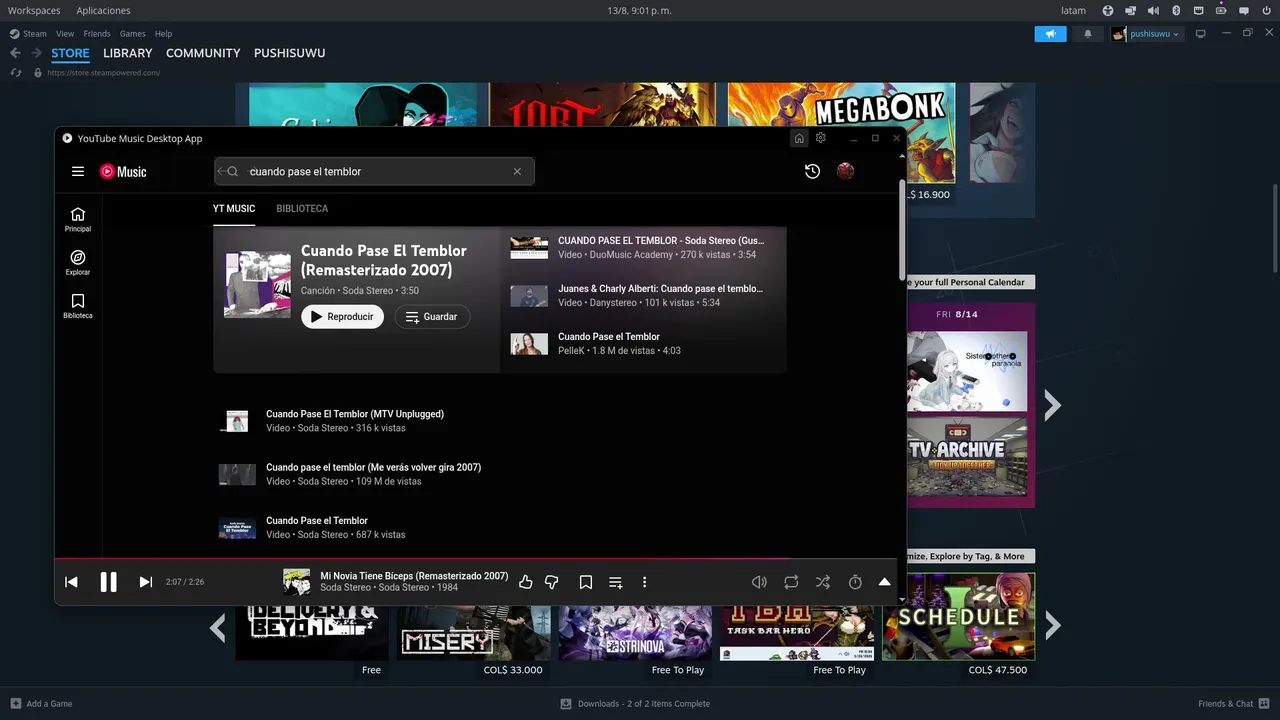
Task: Go back using the search field arrow
Action: click(221, 171)
